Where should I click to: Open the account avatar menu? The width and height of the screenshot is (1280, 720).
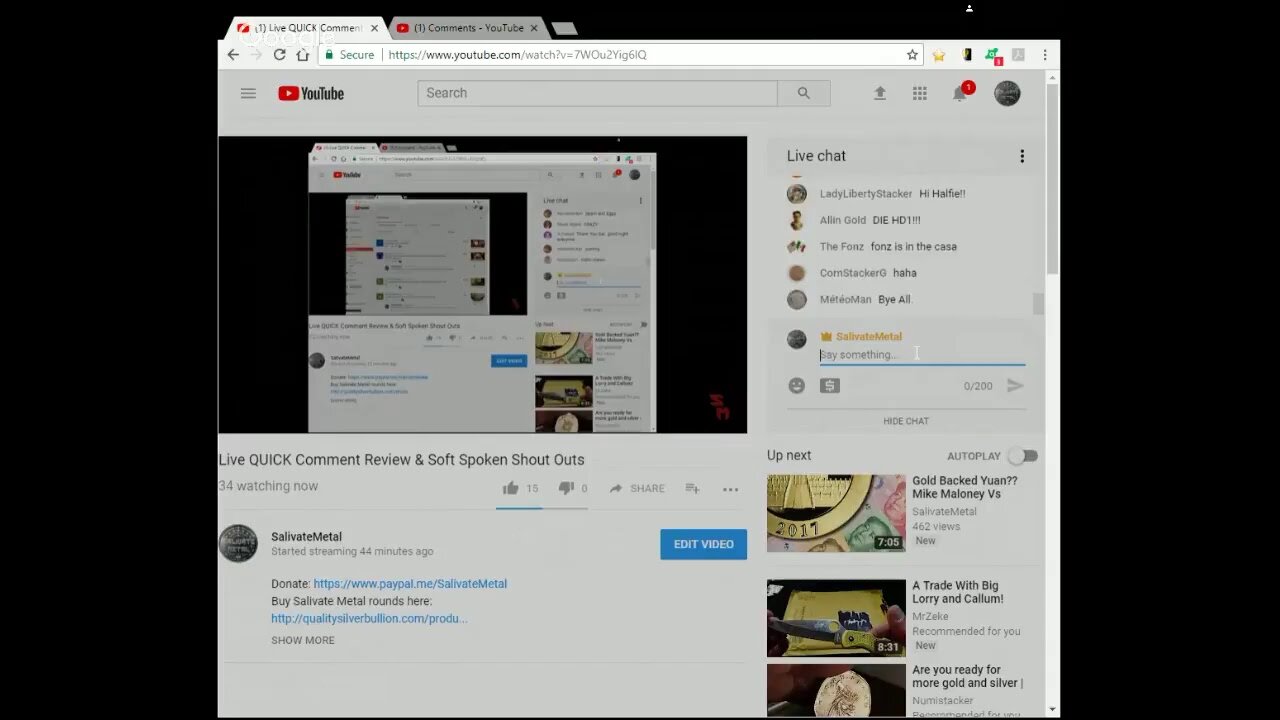[x=1007, y=93]
